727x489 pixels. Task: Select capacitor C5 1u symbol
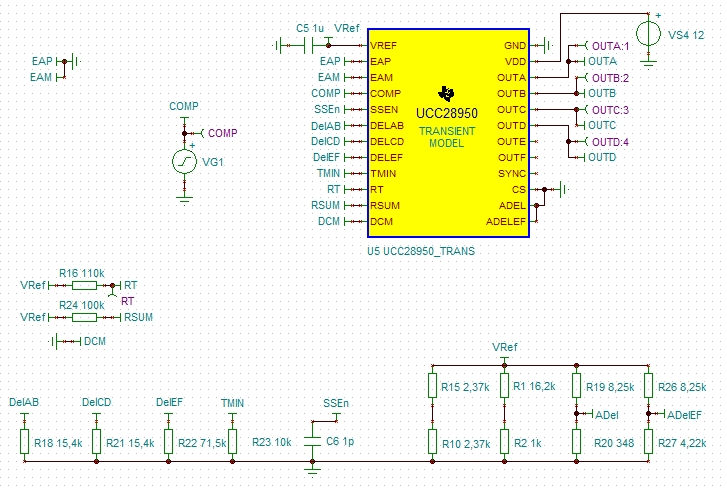point(308,45)
